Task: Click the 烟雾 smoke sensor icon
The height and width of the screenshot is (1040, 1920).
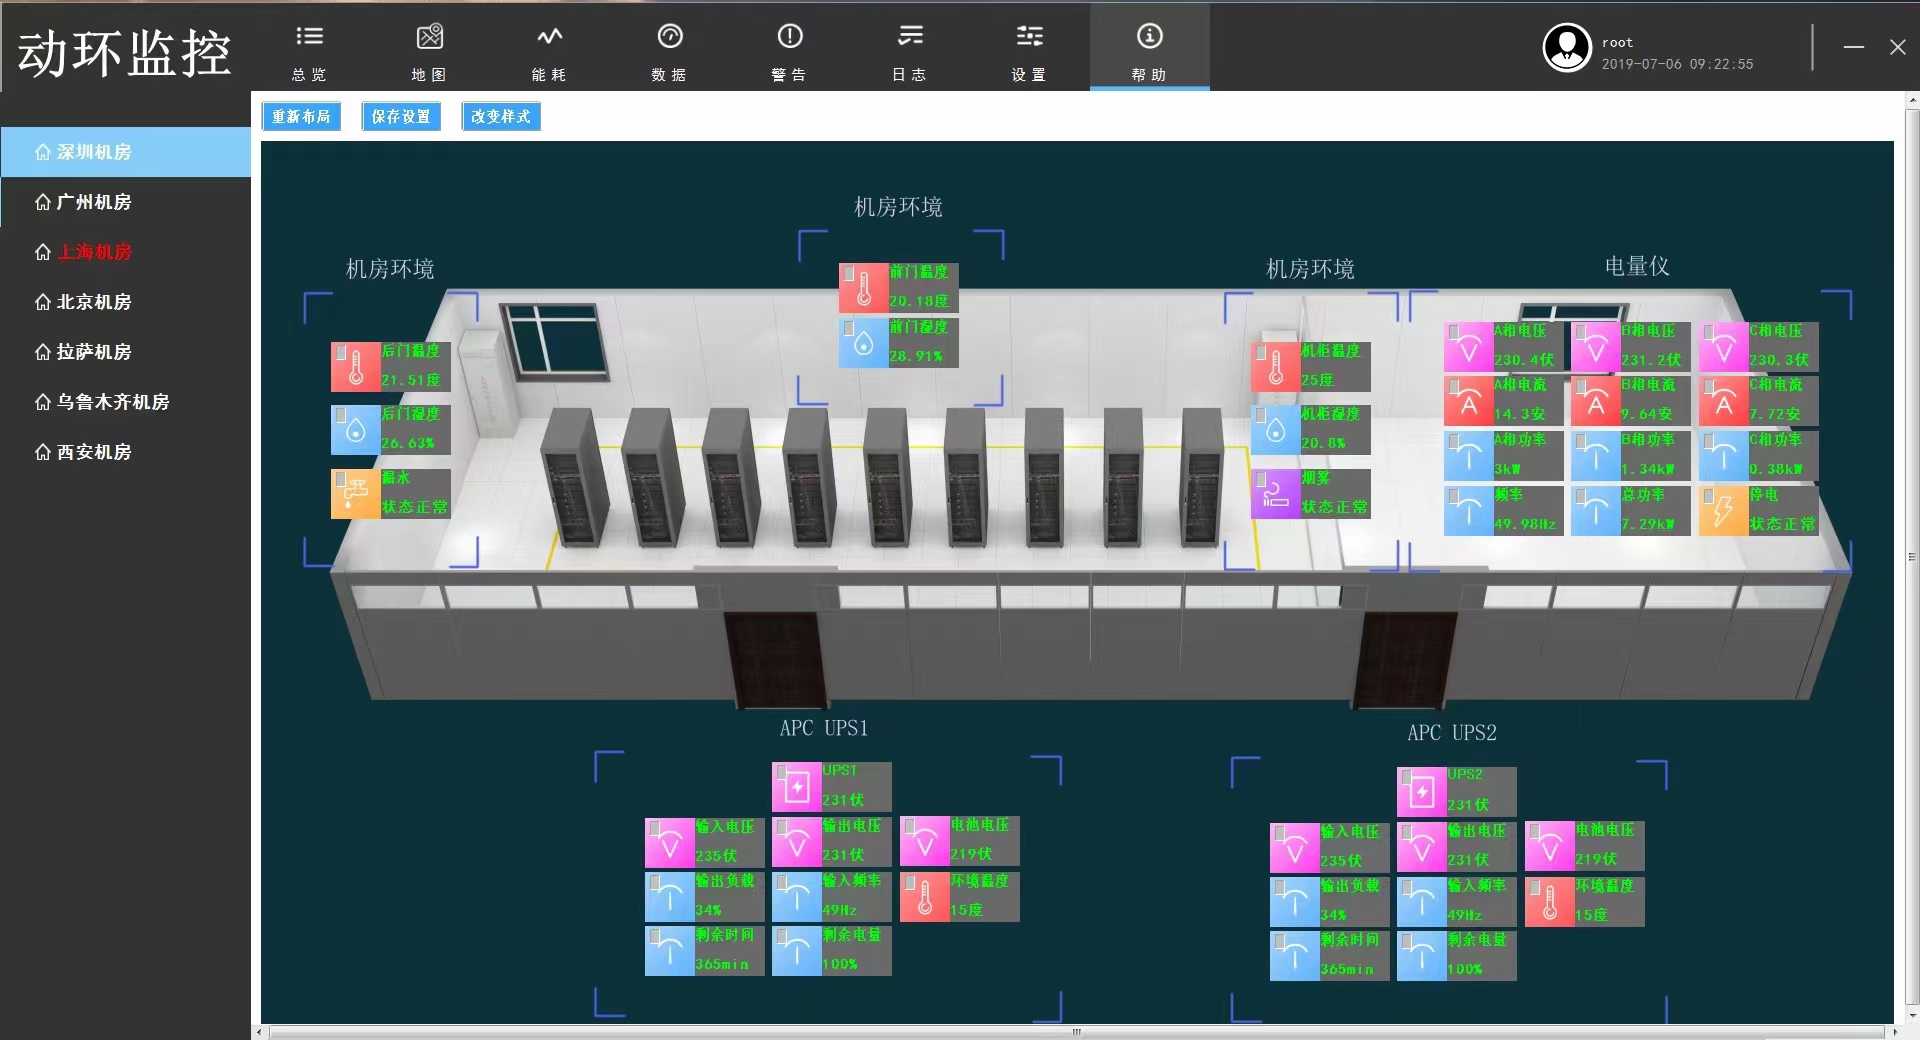Action: (1276, 494)
